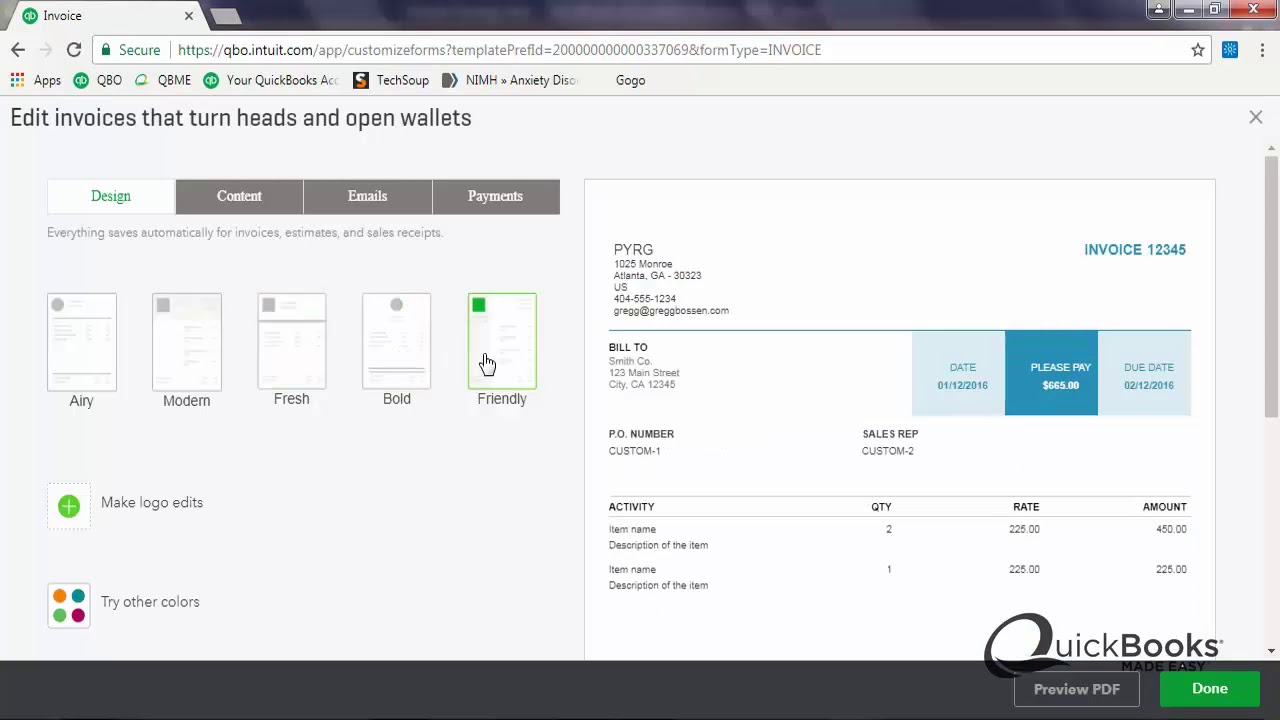Screen dimensions: 1280x720
Task: Click the scrollbar down arrow
Action: click(x=1271, y=651)
